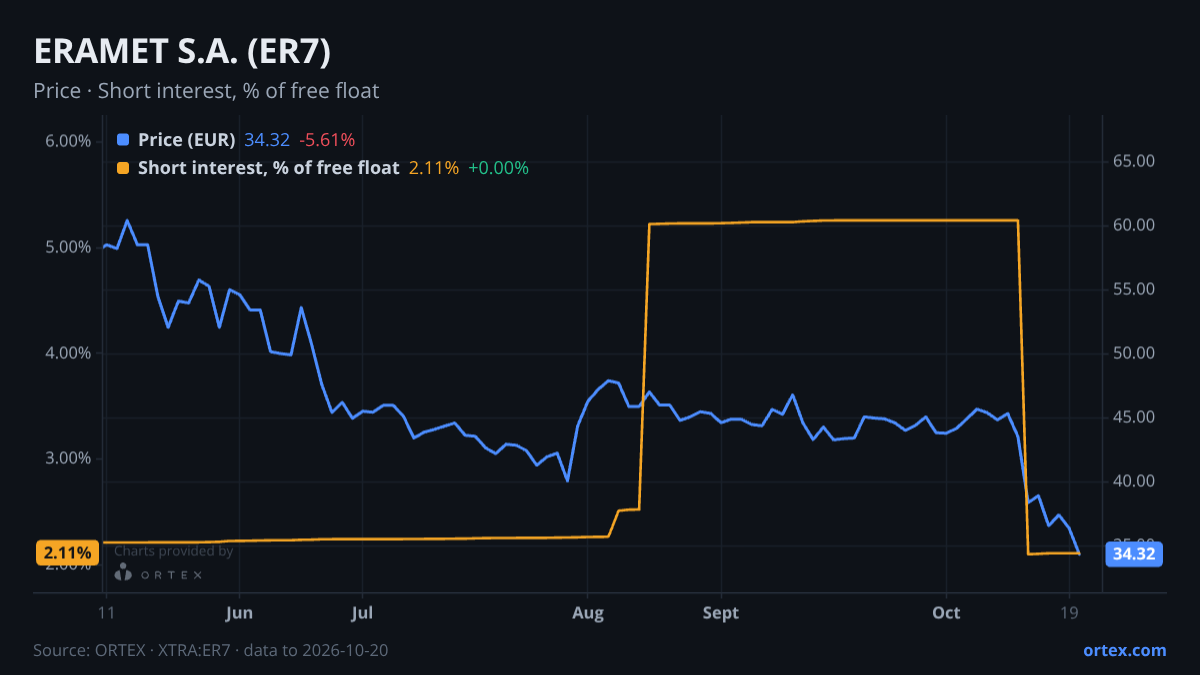Click the 3.00% left axis label

click(68, 459)
